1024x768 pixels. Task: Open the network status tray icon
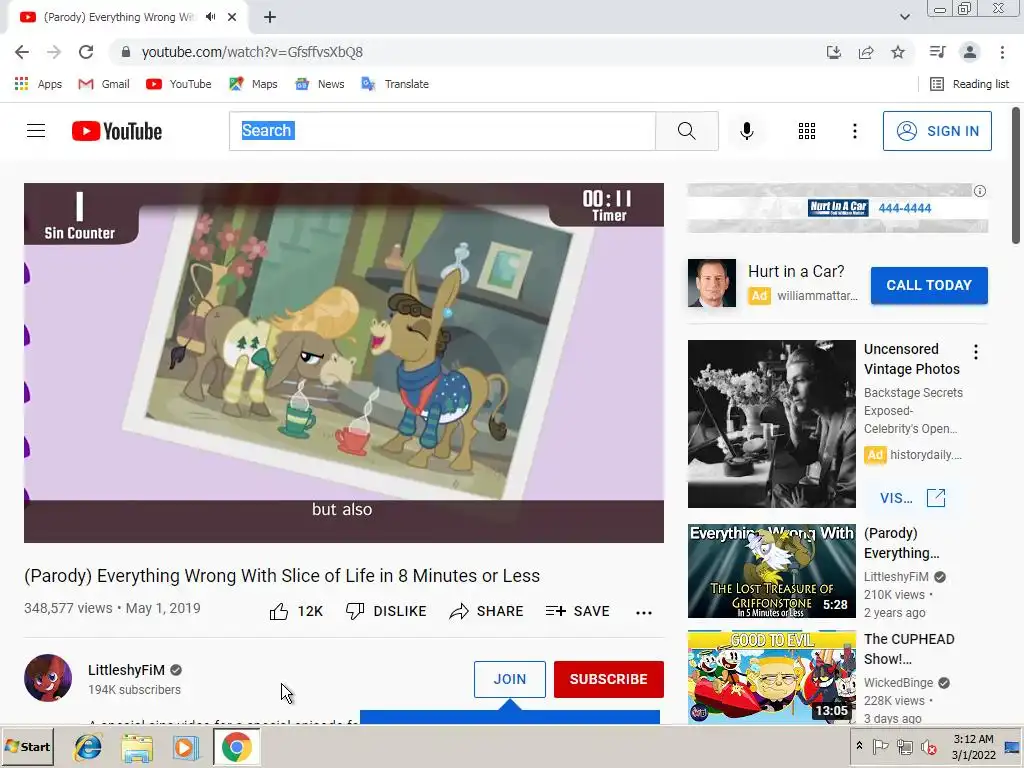(904, 746)
